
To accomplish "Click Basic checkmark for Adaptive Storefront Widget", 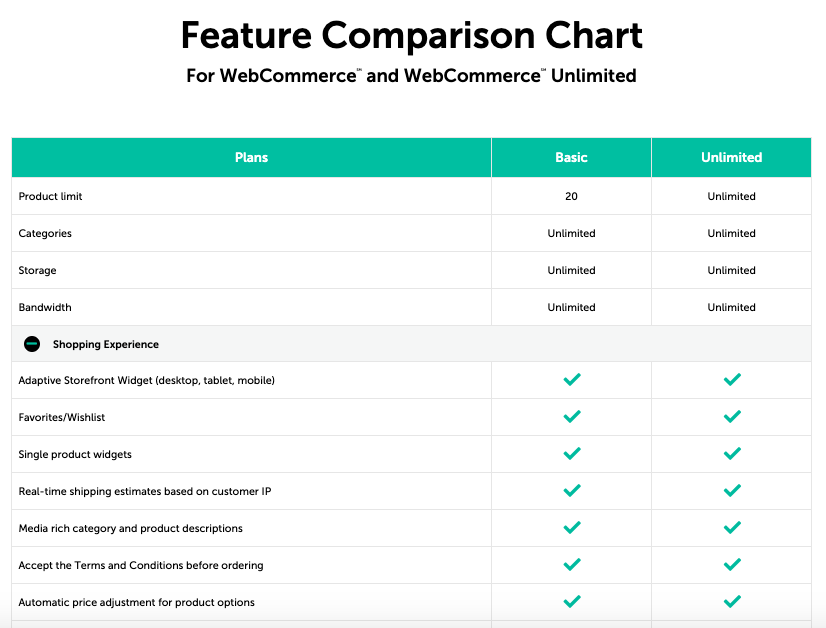I will click(x=571, y=380).
